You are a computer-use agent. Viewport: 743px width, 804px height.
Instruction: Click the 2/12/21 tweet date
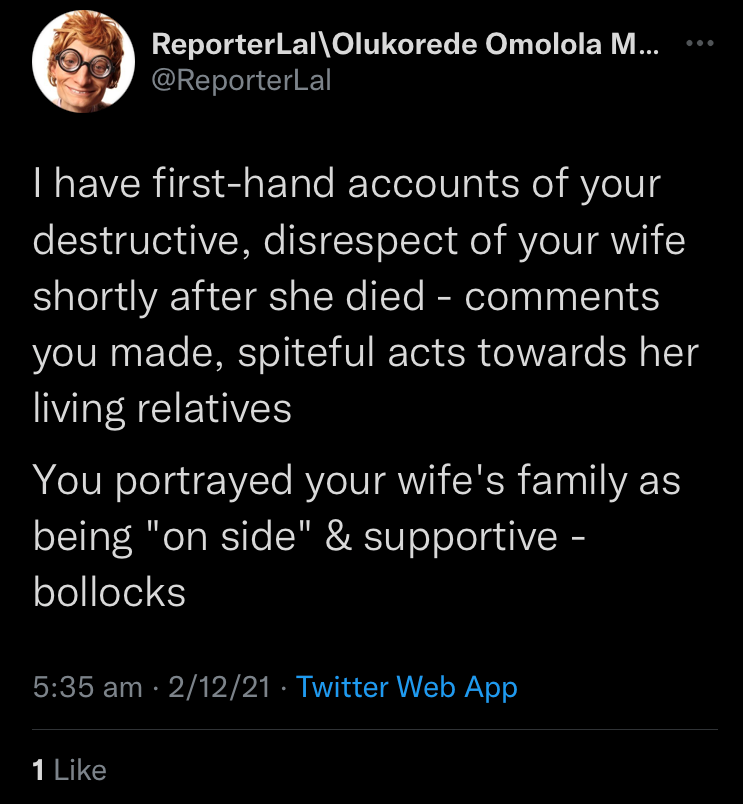point(220,687)
